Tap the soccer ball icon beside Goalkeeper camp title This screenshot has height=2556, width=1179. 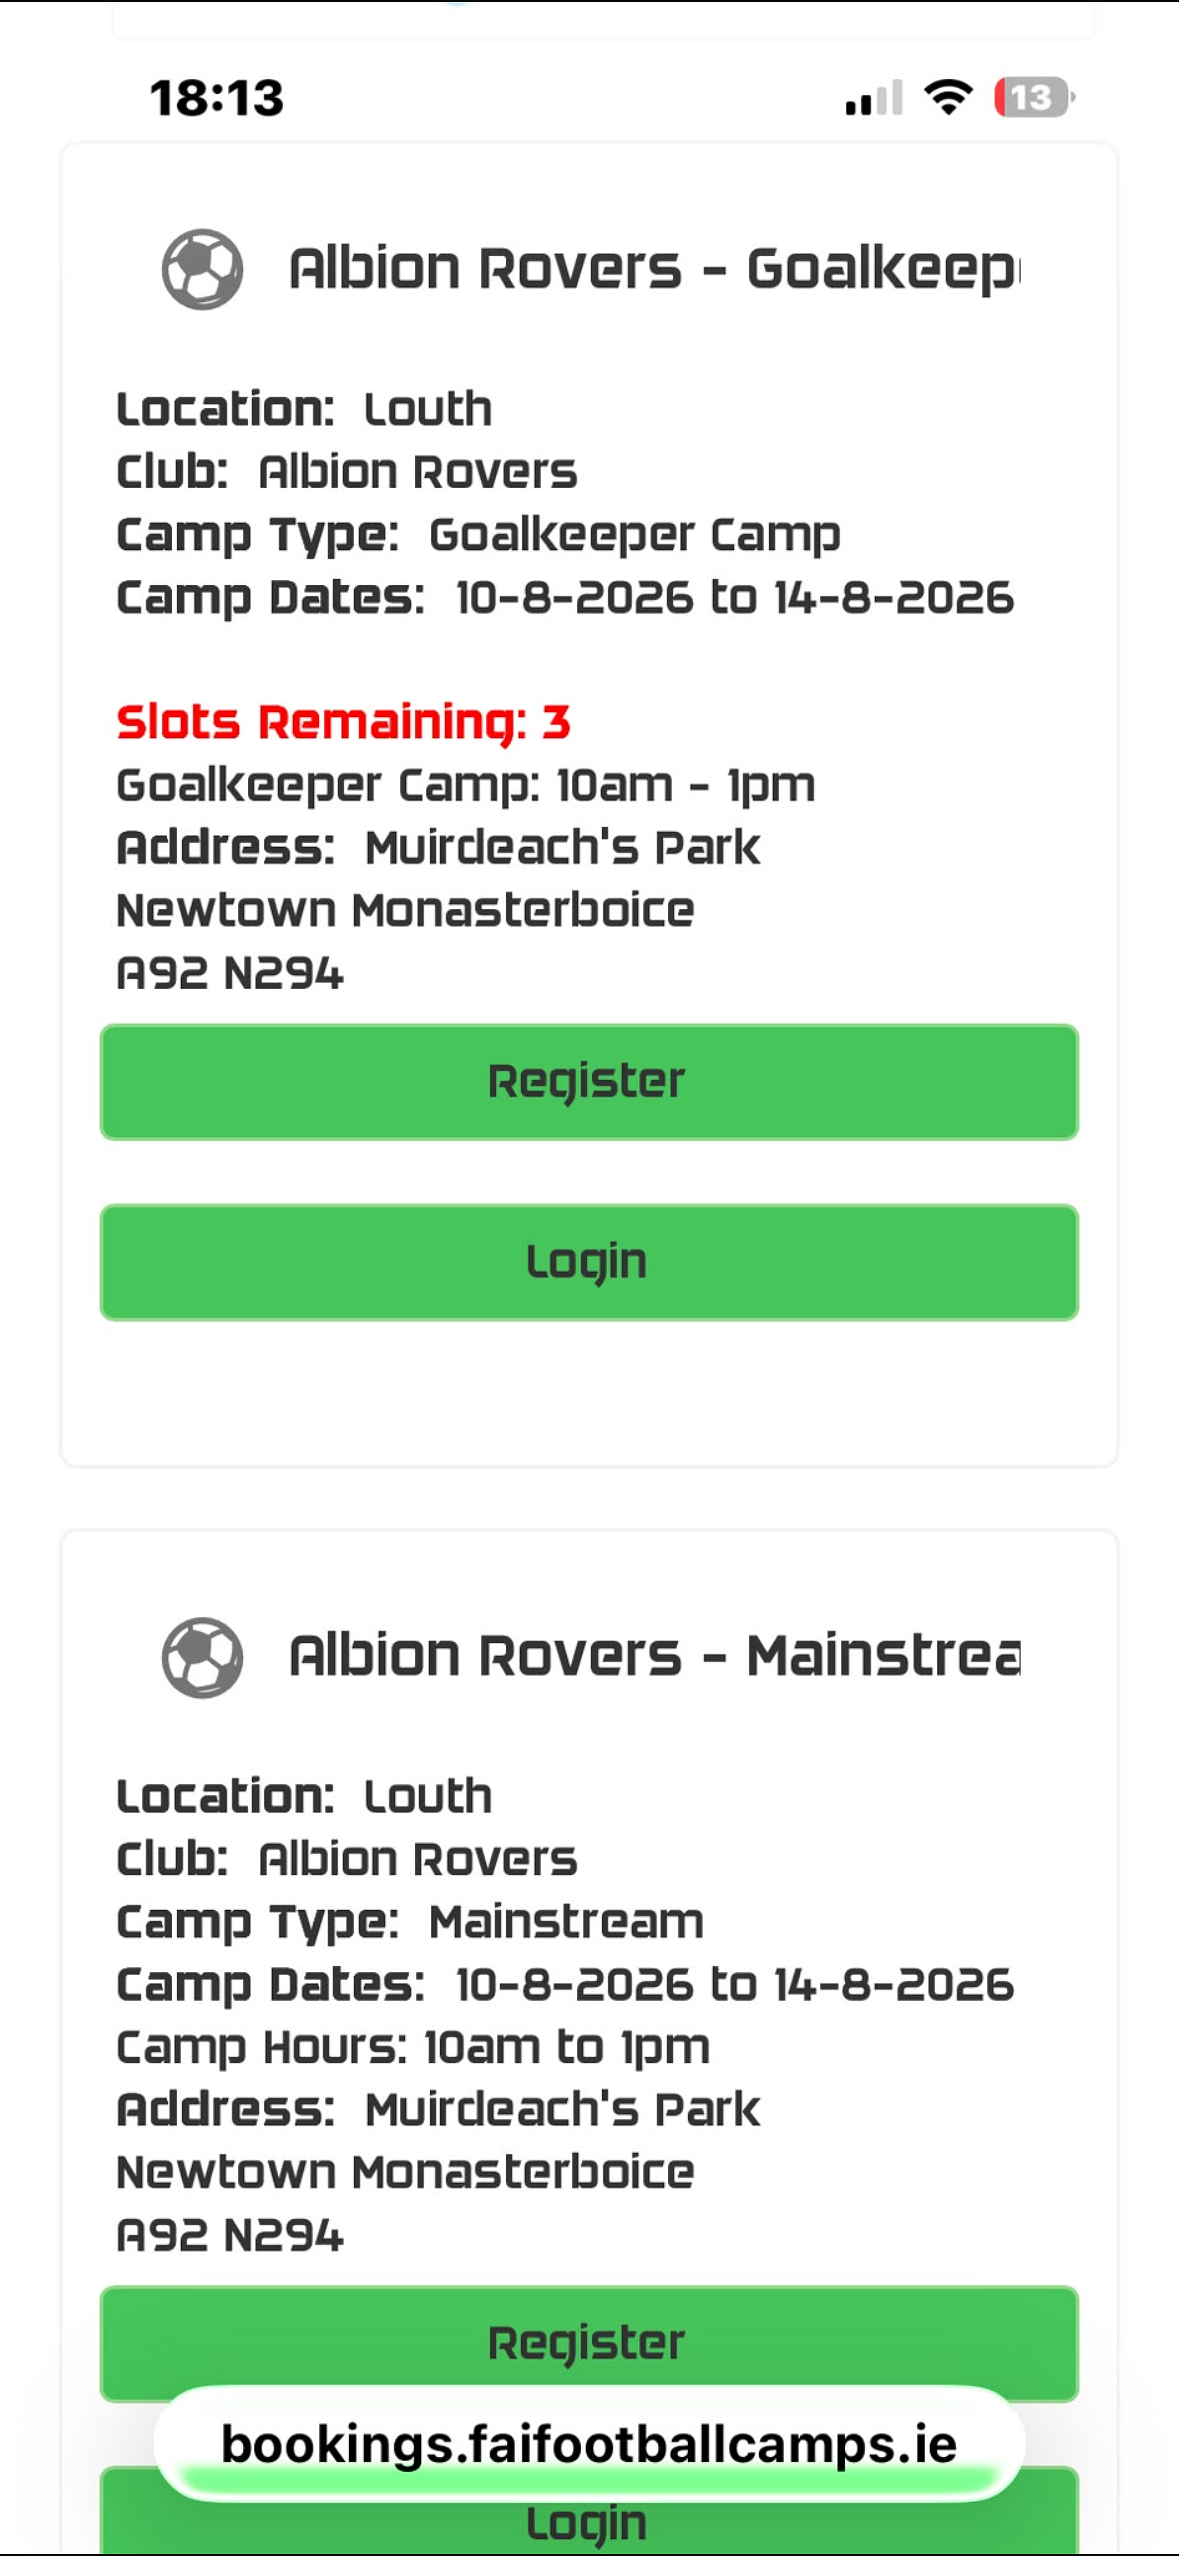pyautogui.click(x=202, y=269)
